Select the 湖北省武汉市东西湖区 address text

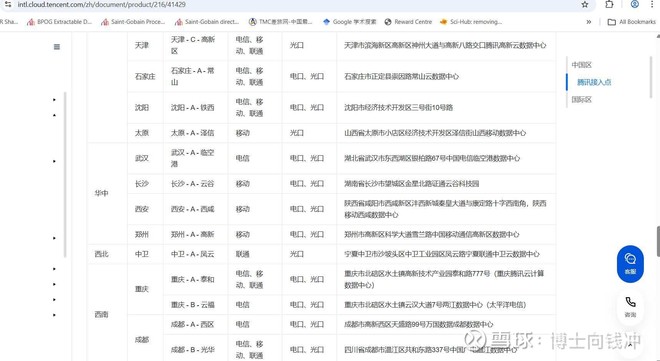pos(432,158)
